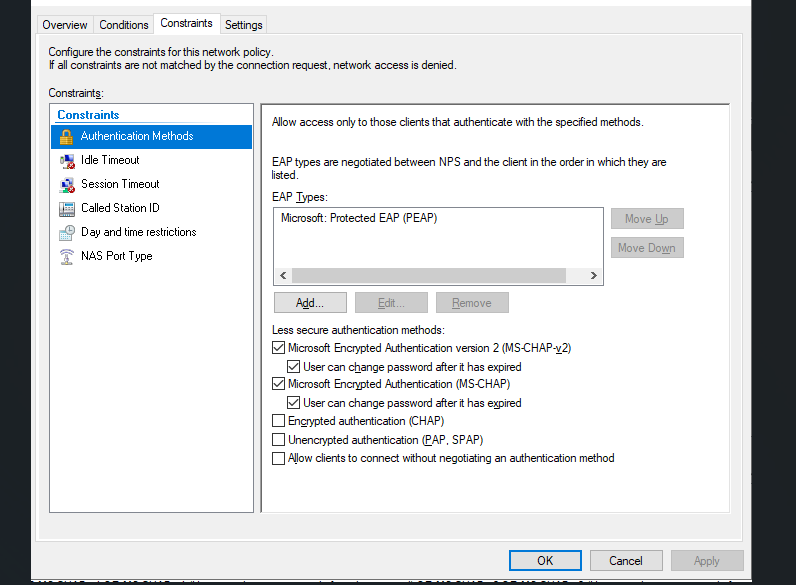This screenshot has width=796, height=585.
Task: Click the NAS Port Type icon
Action: 67,257
